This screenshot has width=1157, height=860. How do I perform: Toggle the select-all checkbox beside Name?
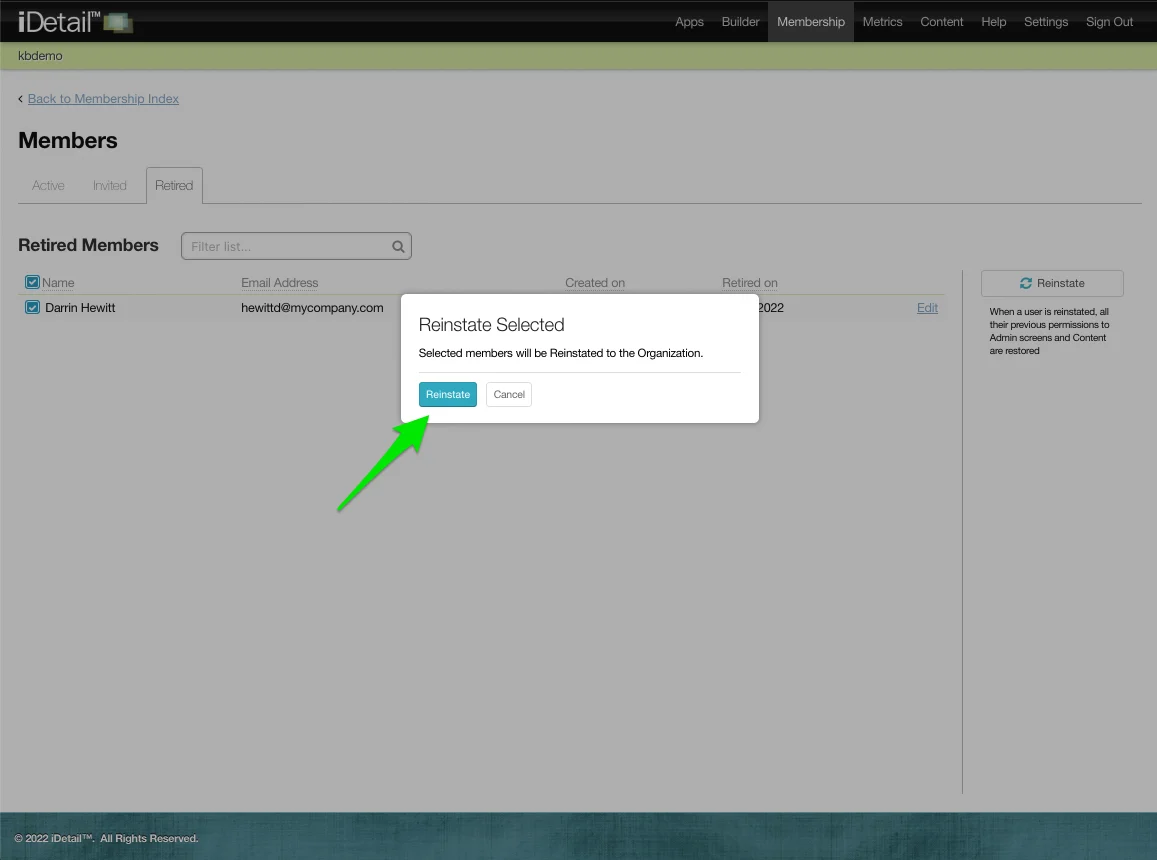32,283
